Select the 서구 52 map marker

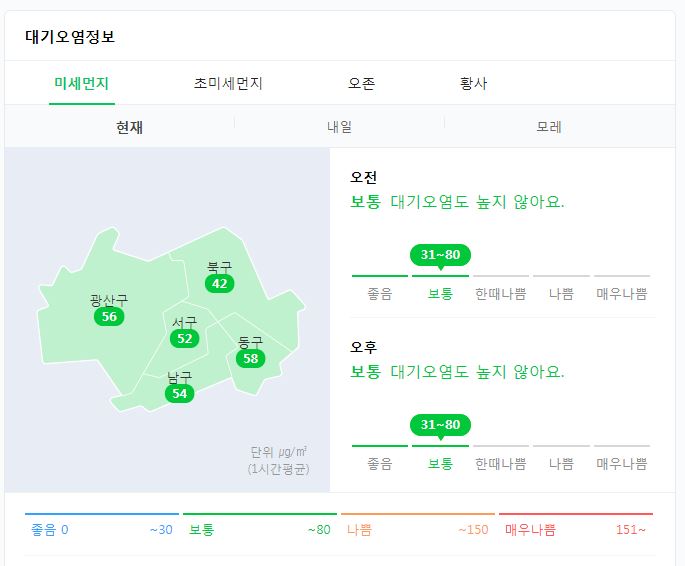[x=184, y=338]
